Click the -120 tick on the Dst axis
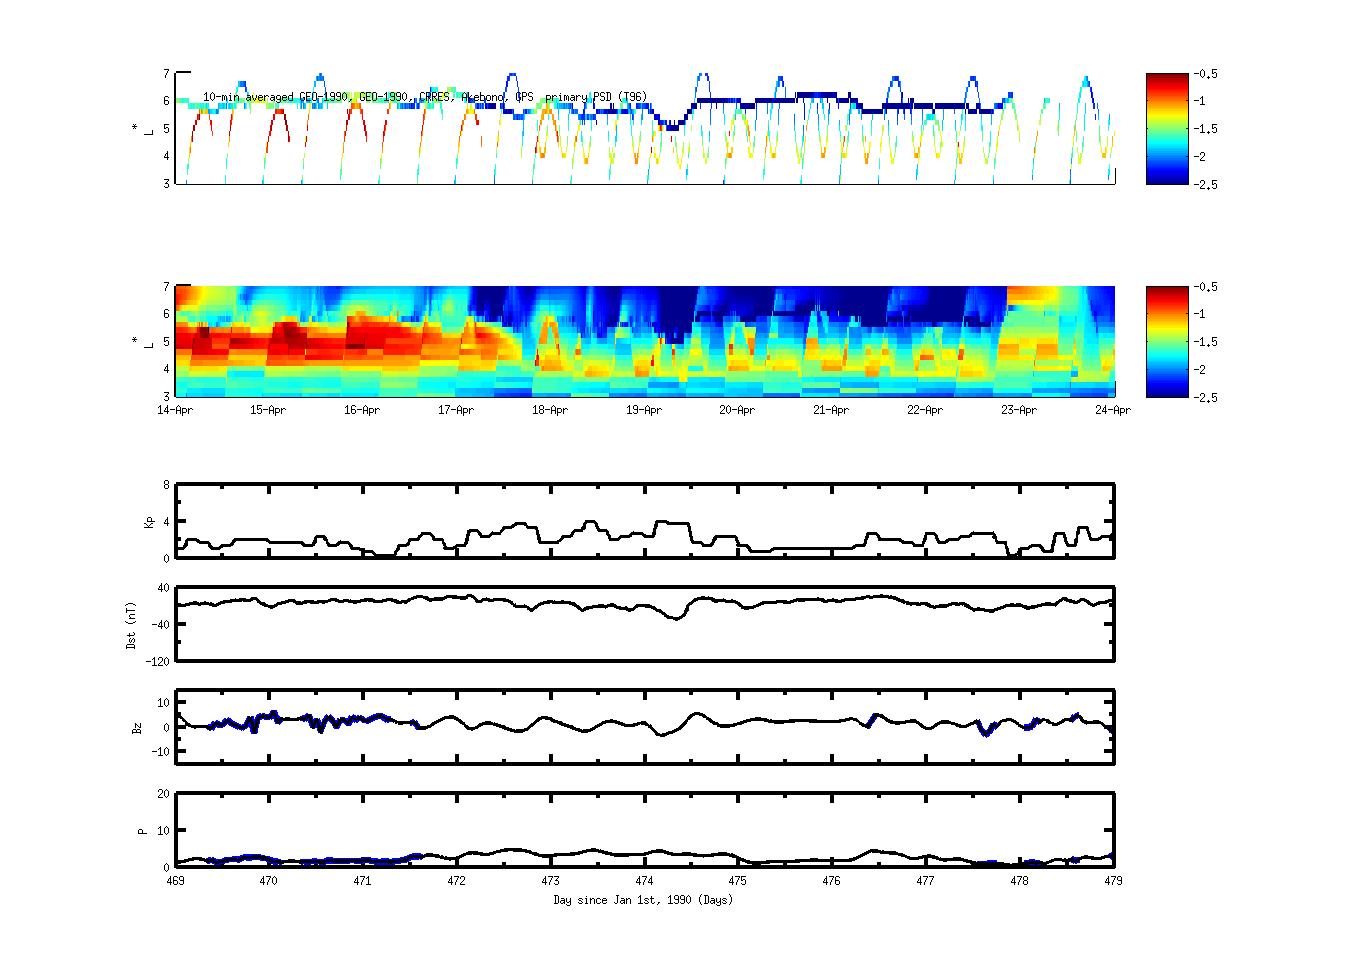The height and width of the screenshot is (974, 1351). [159, 661]
